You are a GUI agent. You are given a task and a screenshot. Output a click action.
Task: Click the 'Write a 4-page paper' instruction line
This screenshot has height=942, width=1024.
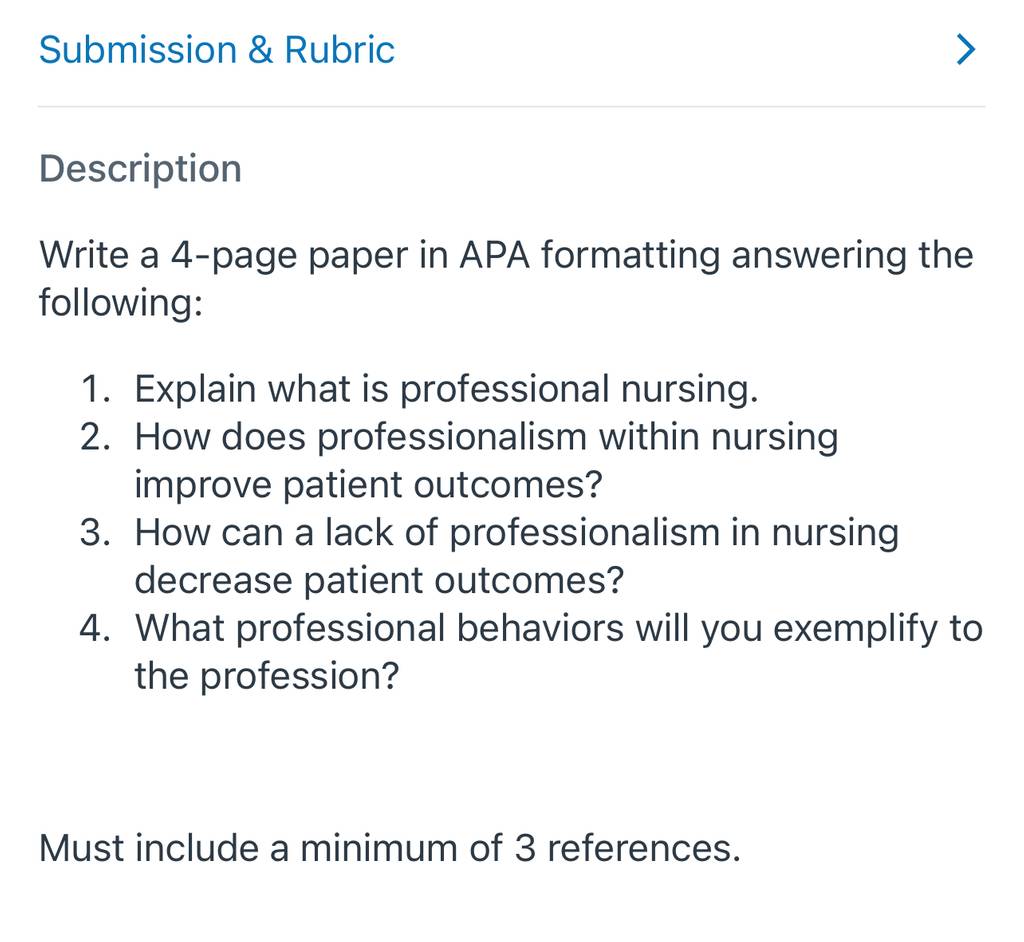click(506, 255)
